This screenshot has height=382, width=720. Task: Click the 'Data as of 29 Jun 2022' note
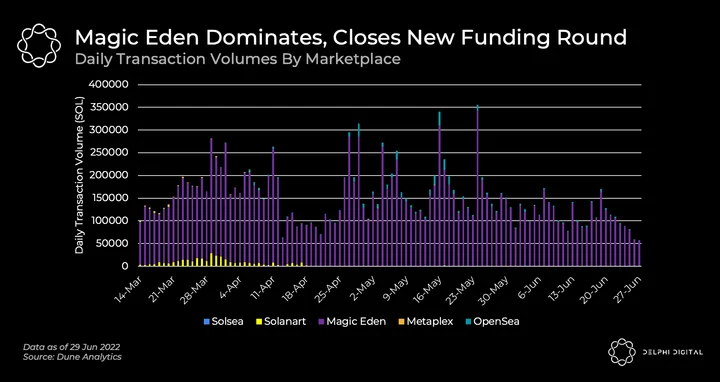(x=72, y=347)
